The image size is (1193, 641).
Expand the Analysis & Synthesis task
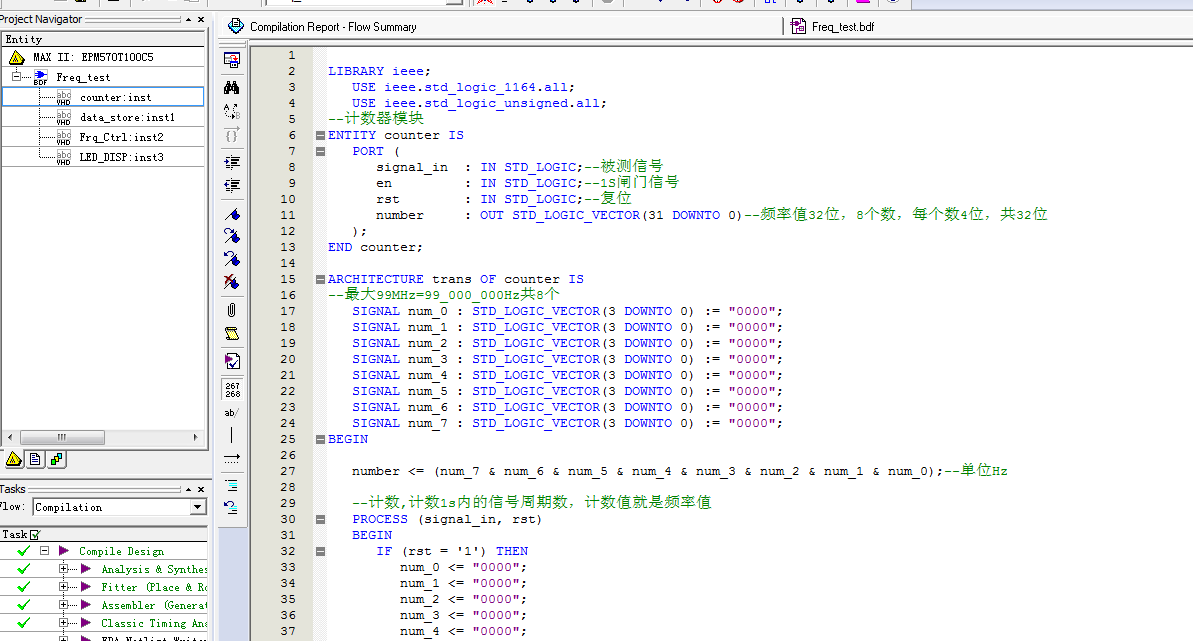(x=63, y=568)
